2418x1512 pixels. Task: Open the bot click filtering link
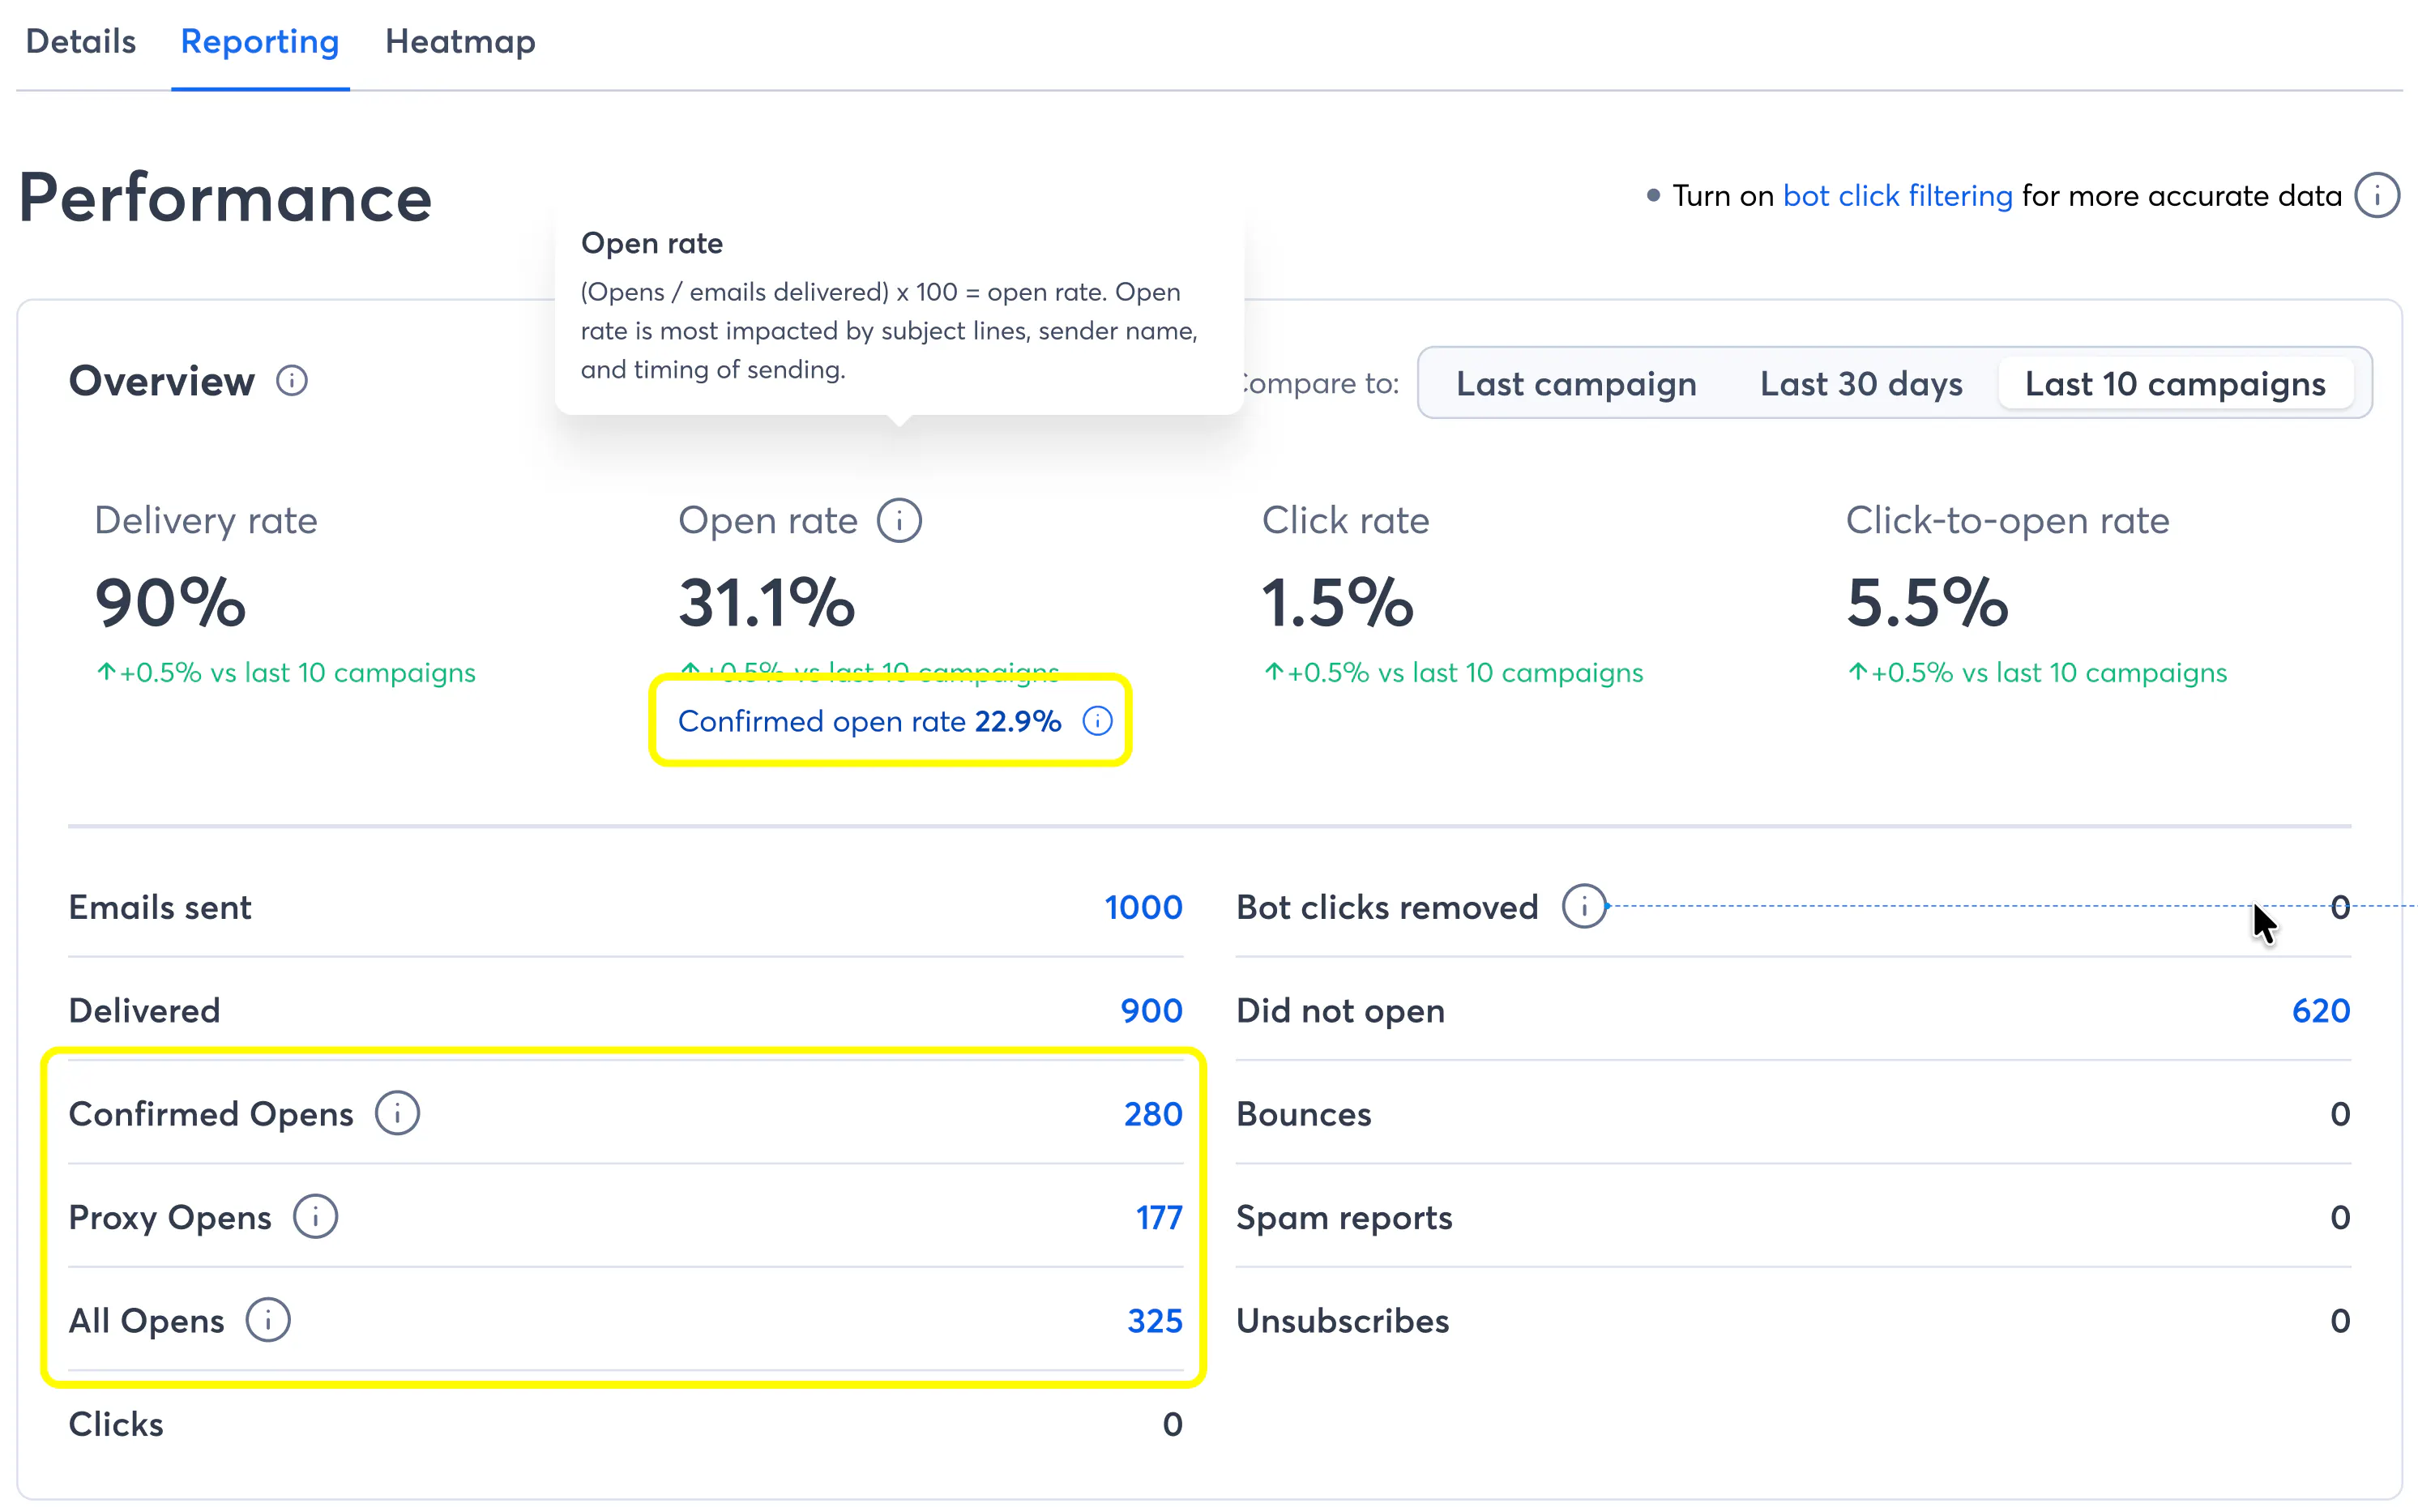click(1897, 196)
